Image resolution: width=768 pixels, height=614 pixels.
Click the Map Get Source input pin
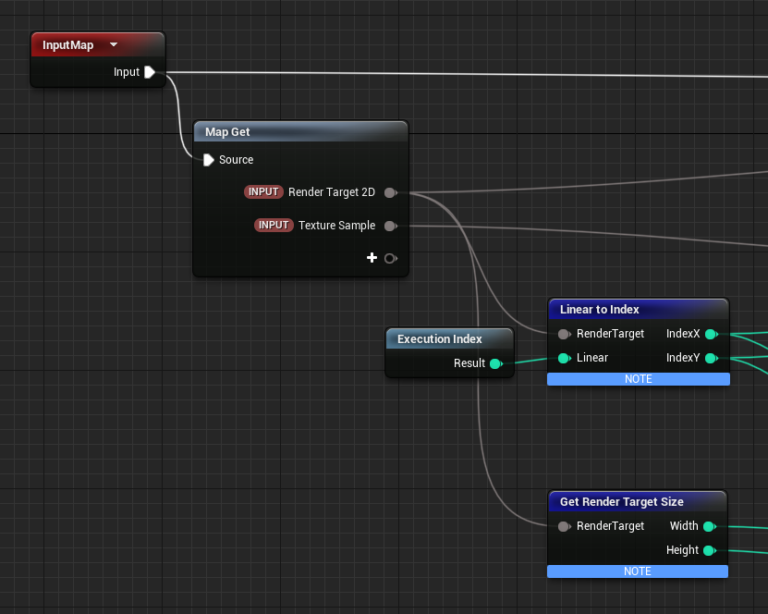point(209,160)
